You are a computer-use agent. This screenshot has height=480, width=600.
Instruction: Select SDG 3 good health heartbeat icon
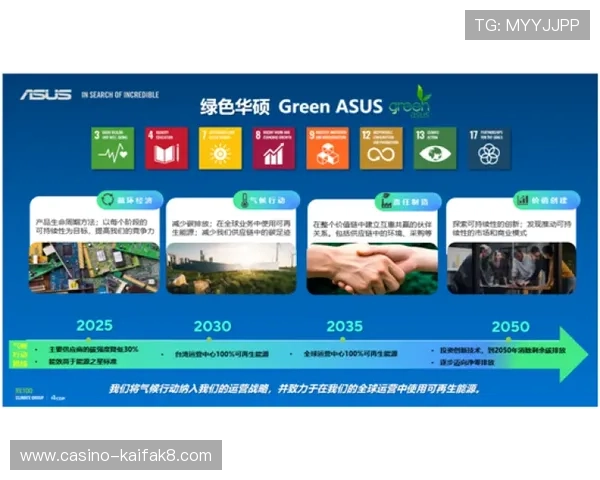click(x=113, y=148)
